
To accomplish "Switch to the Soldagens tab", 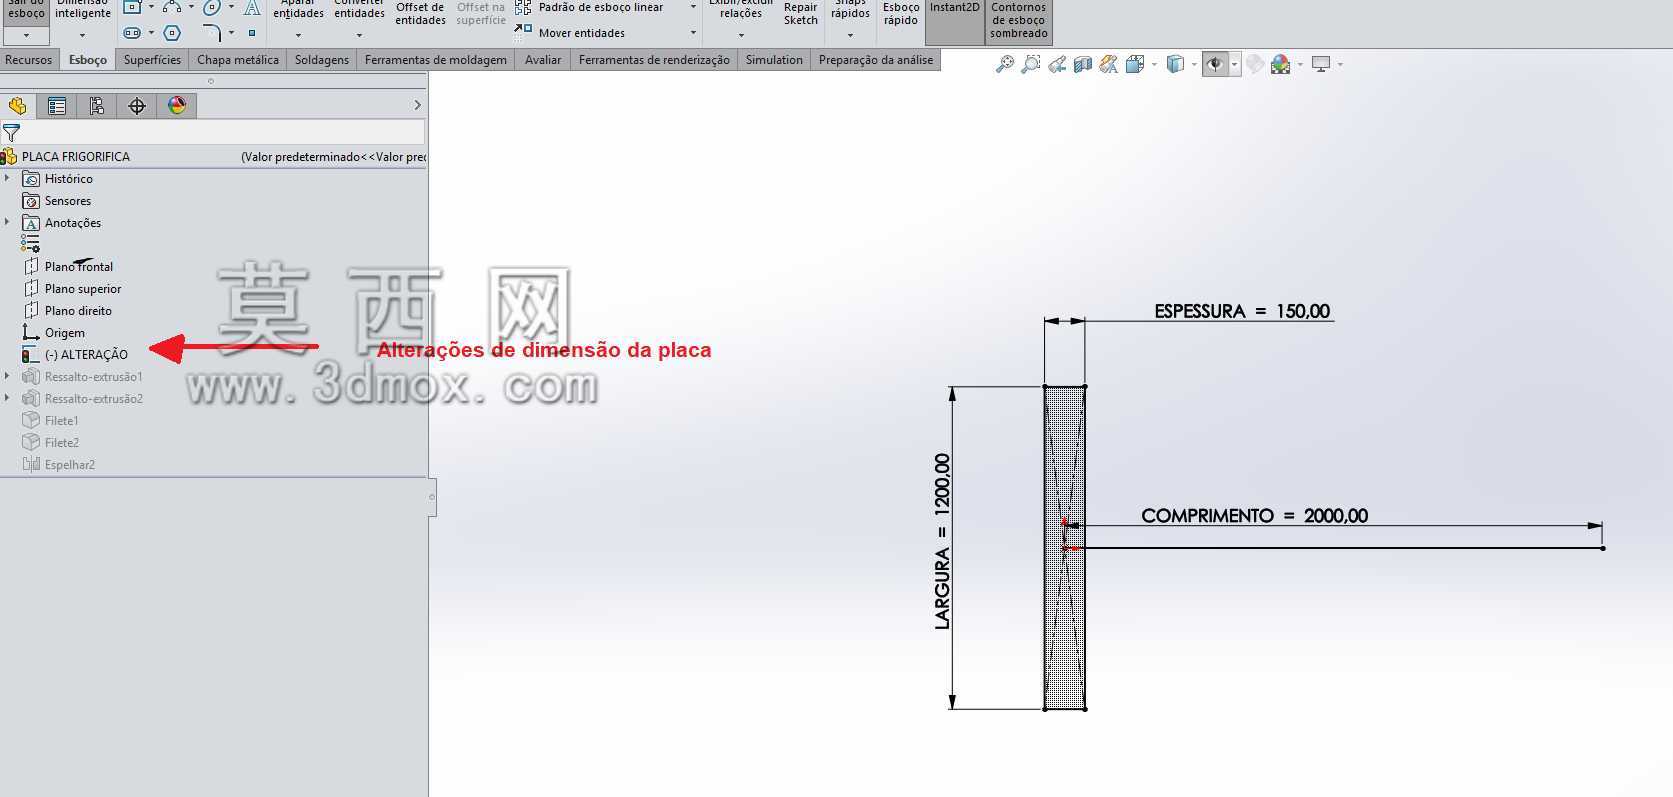I will click(322, 60).
